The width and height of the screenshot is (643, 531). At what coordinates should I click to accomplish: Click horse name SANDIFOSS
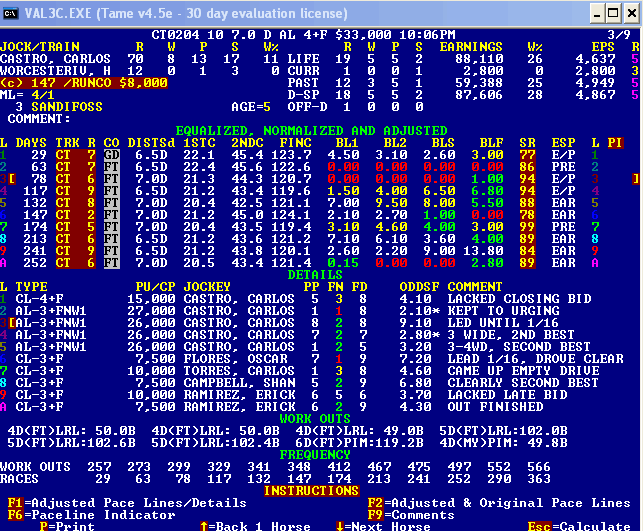[x=67, y=107]
